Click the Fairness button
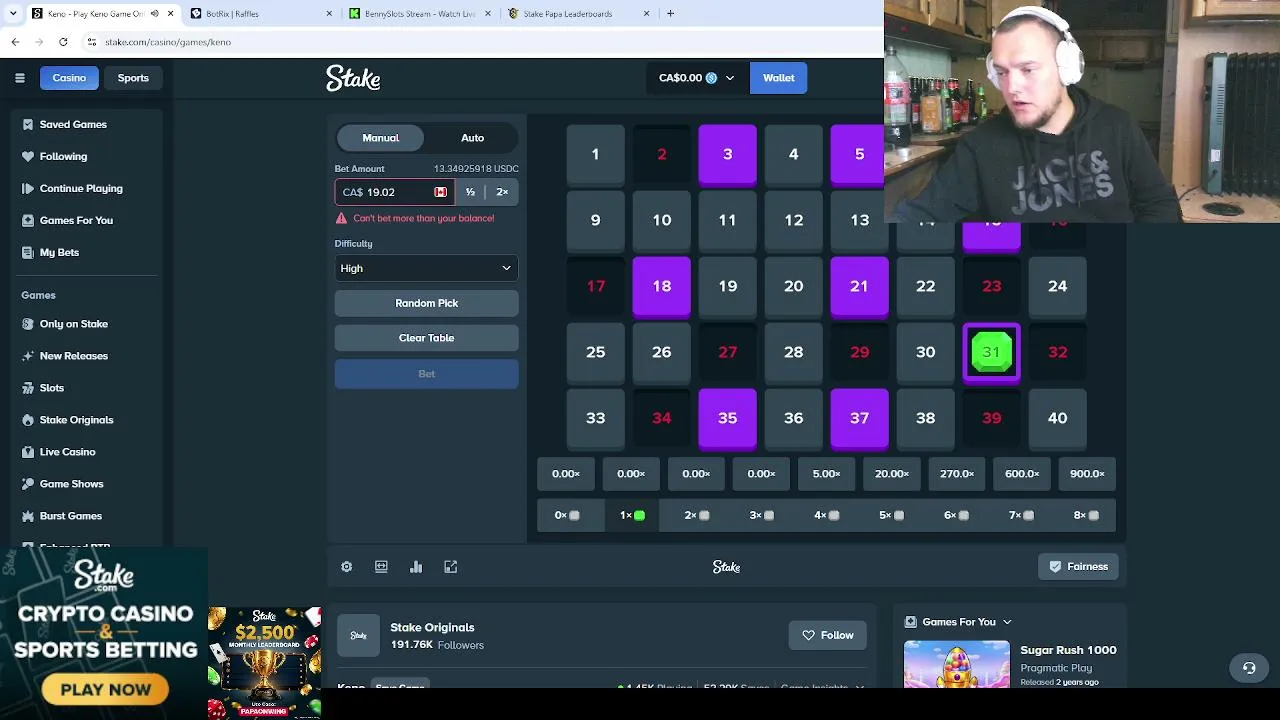 click(x=1077, y=567)
